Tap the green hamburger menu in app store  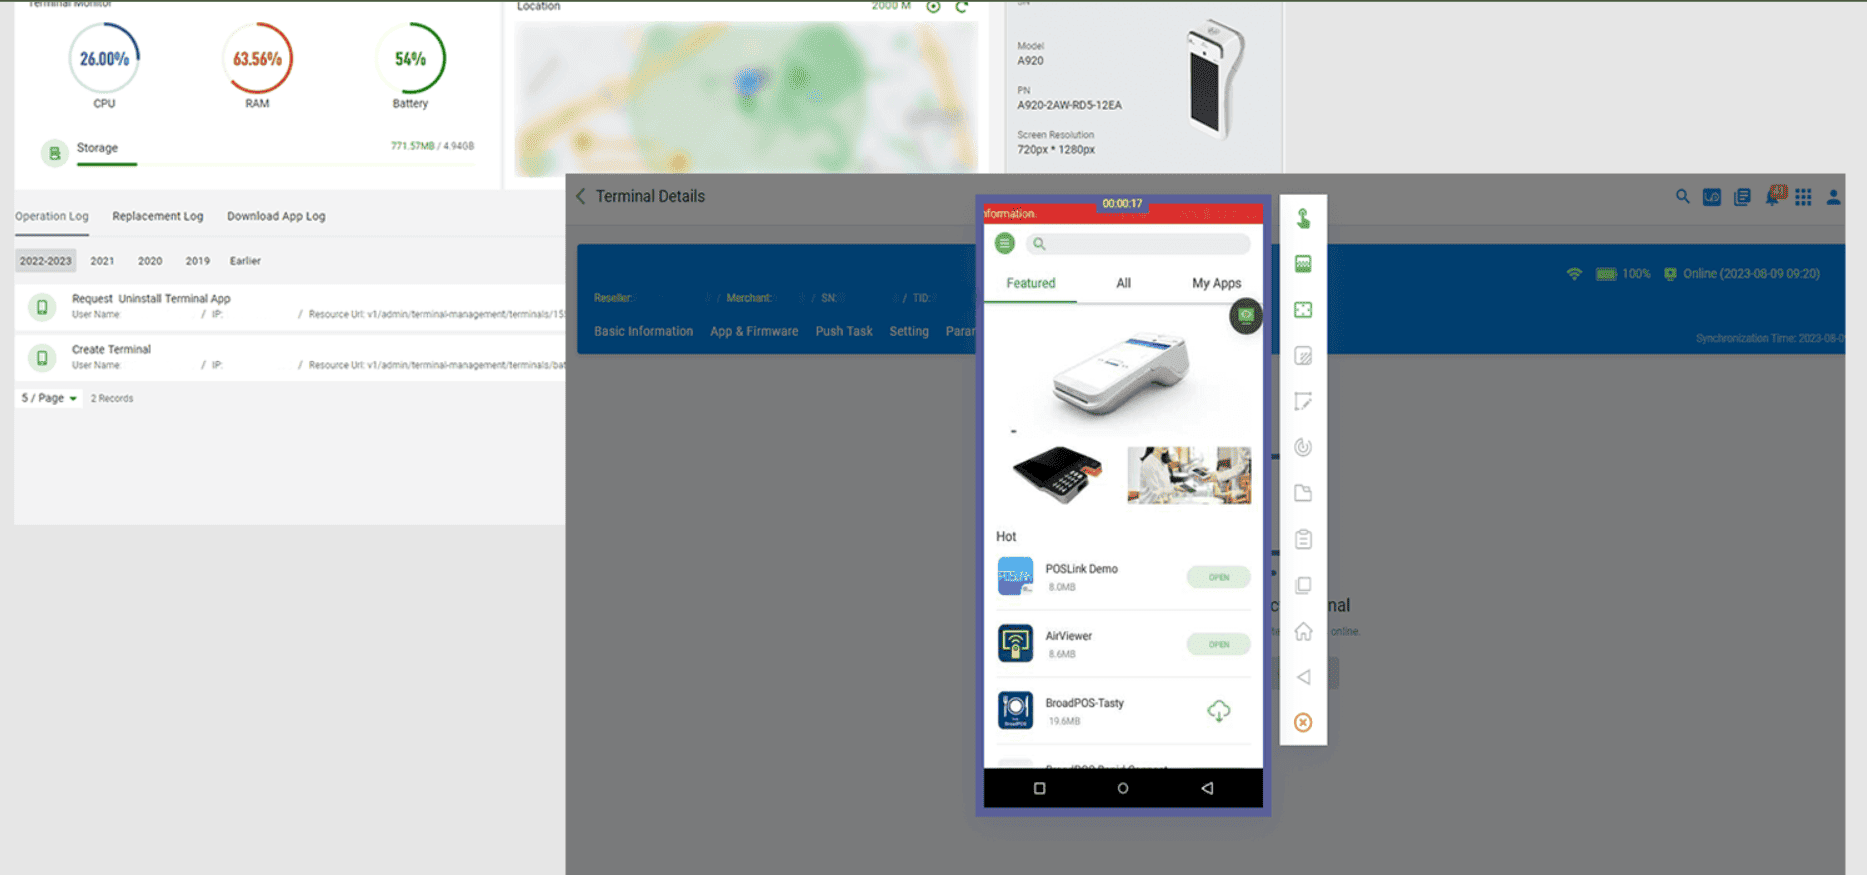coord(1005,243)
